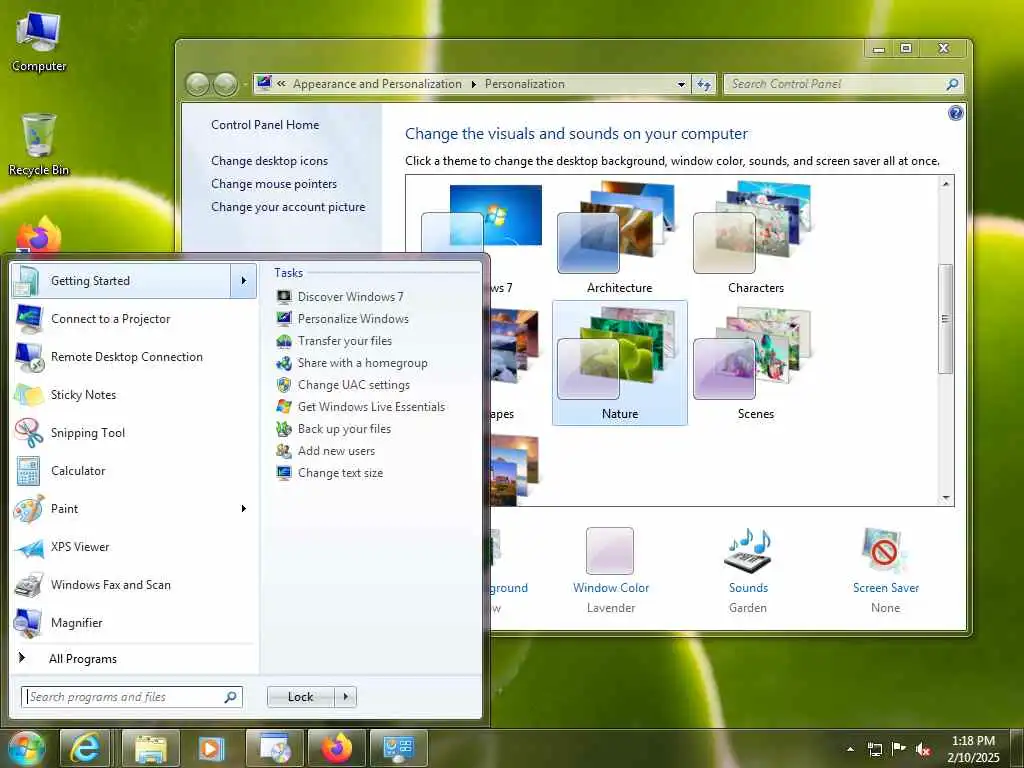Launch Magnifier from Start menu
1024x768 pixels.
click(x=134, y=622)
